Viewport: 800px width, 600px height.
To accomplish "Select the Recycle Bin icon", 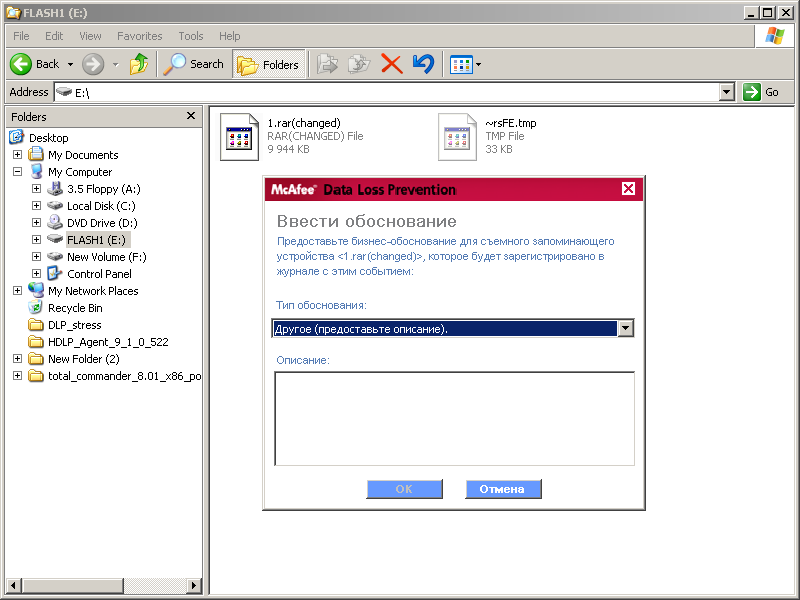I will pos(36,307).
